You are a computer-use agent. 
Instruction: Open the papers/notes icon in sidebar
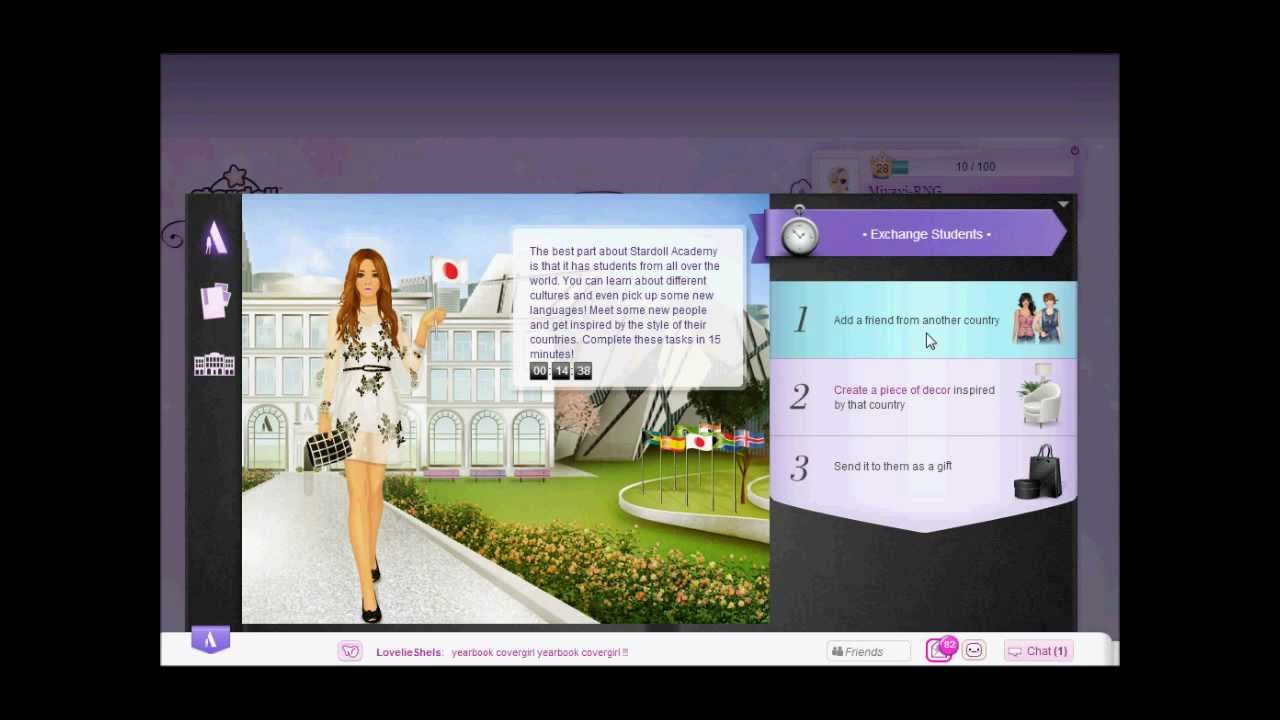[215, 301]
